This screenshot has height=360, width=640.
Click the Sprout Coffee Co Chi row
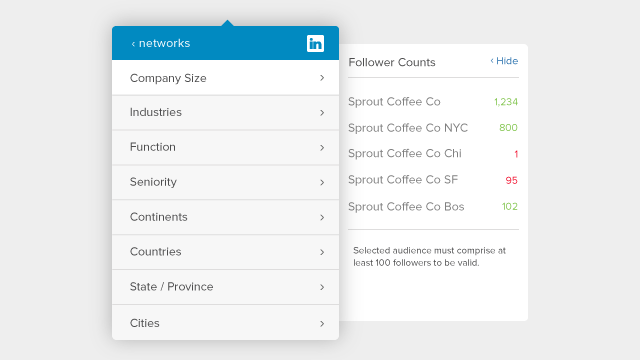[x=433, y=153]
